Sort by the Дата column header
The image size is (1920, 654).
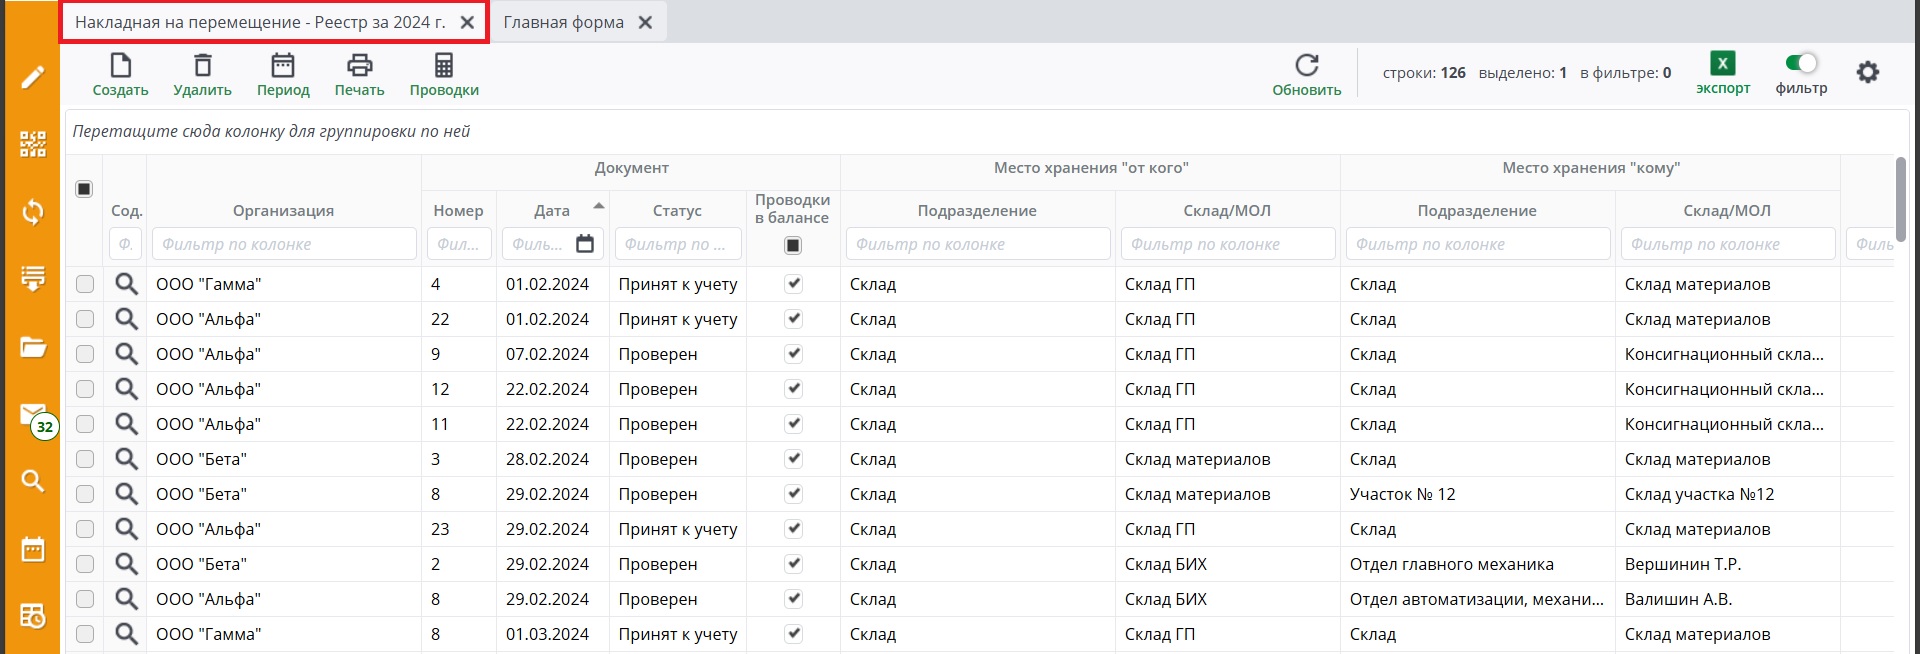click(x=552, y=210)
